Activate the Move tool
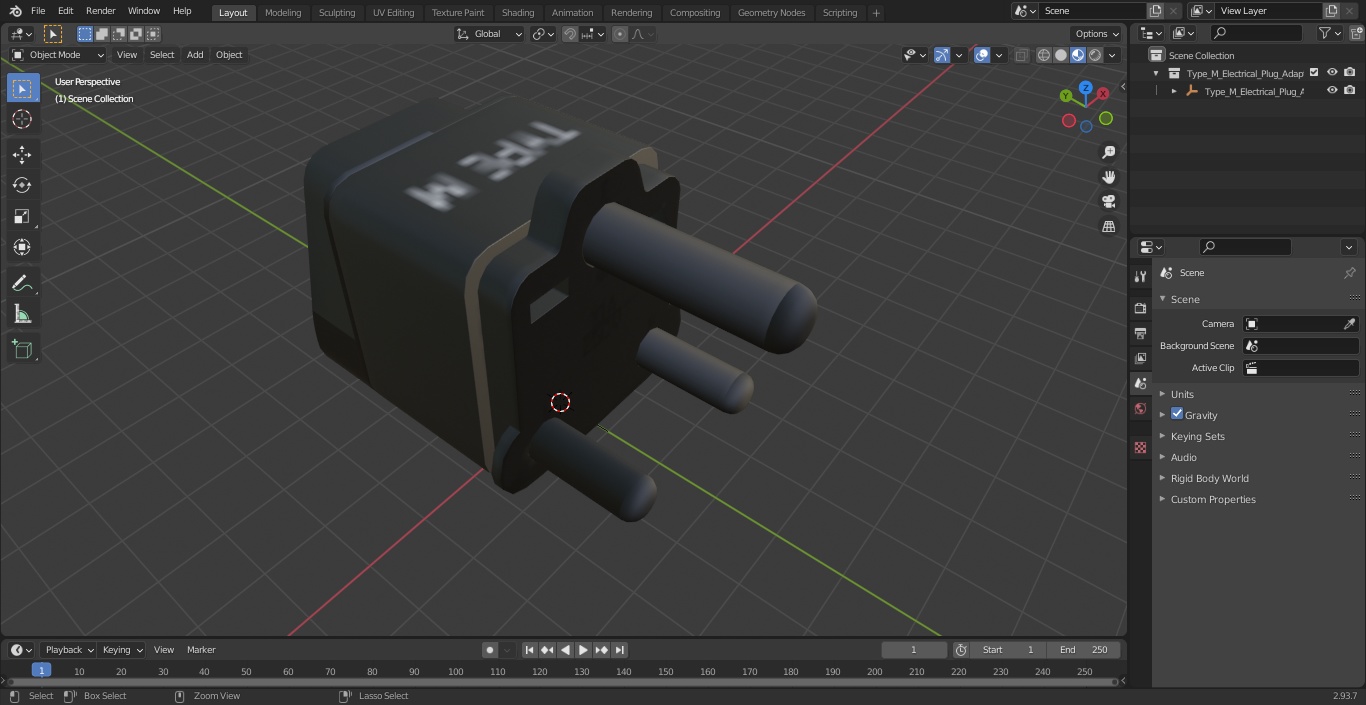Viewport: 1366px width, 705px height. tap(22, 155)
